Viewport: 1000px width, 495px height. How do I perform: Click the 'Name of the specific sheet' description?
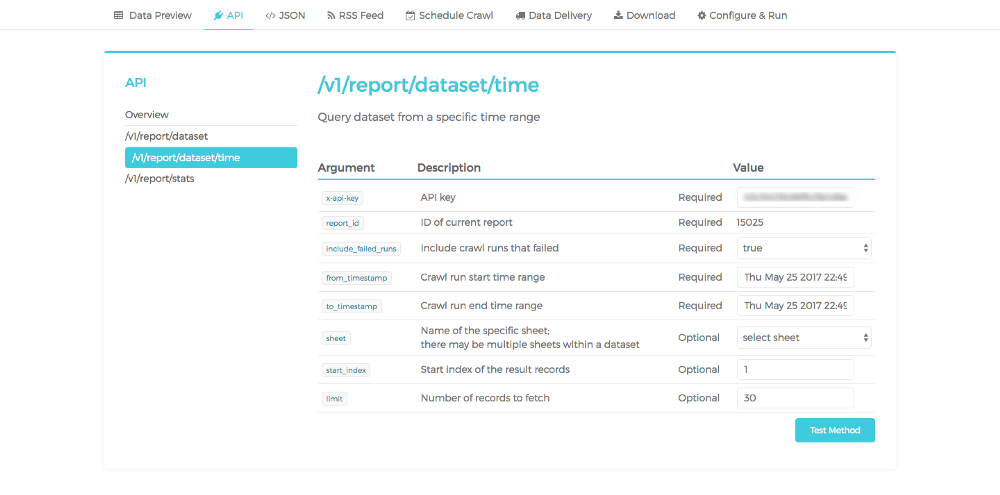tap(485, 330)
